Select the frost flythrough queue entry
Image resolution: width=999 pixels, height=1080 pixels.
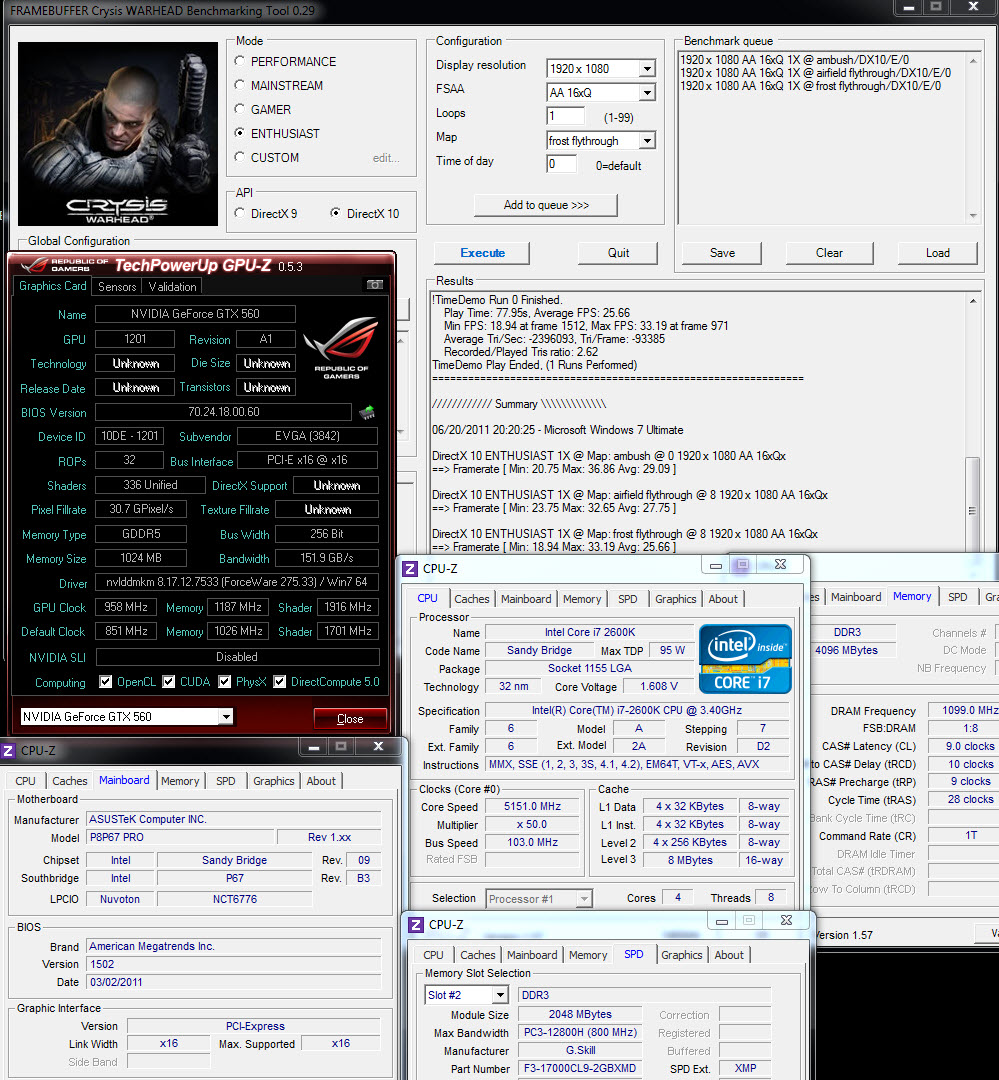(811, 86)
